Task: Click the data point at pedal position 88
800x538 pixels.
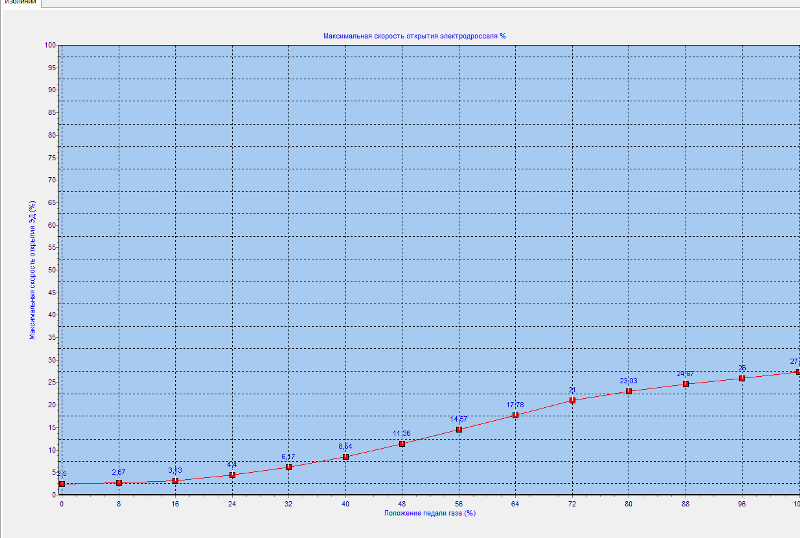Action: (685, 384)
